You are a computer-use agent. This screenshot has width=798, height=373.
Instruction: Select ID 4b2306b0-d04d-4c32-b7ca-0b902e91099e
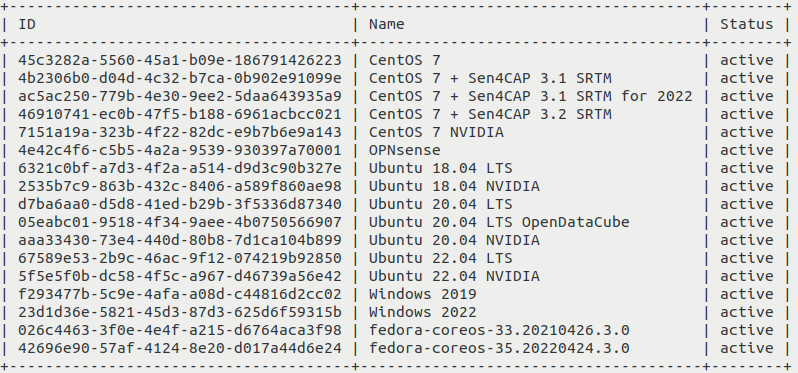(180, 78)
